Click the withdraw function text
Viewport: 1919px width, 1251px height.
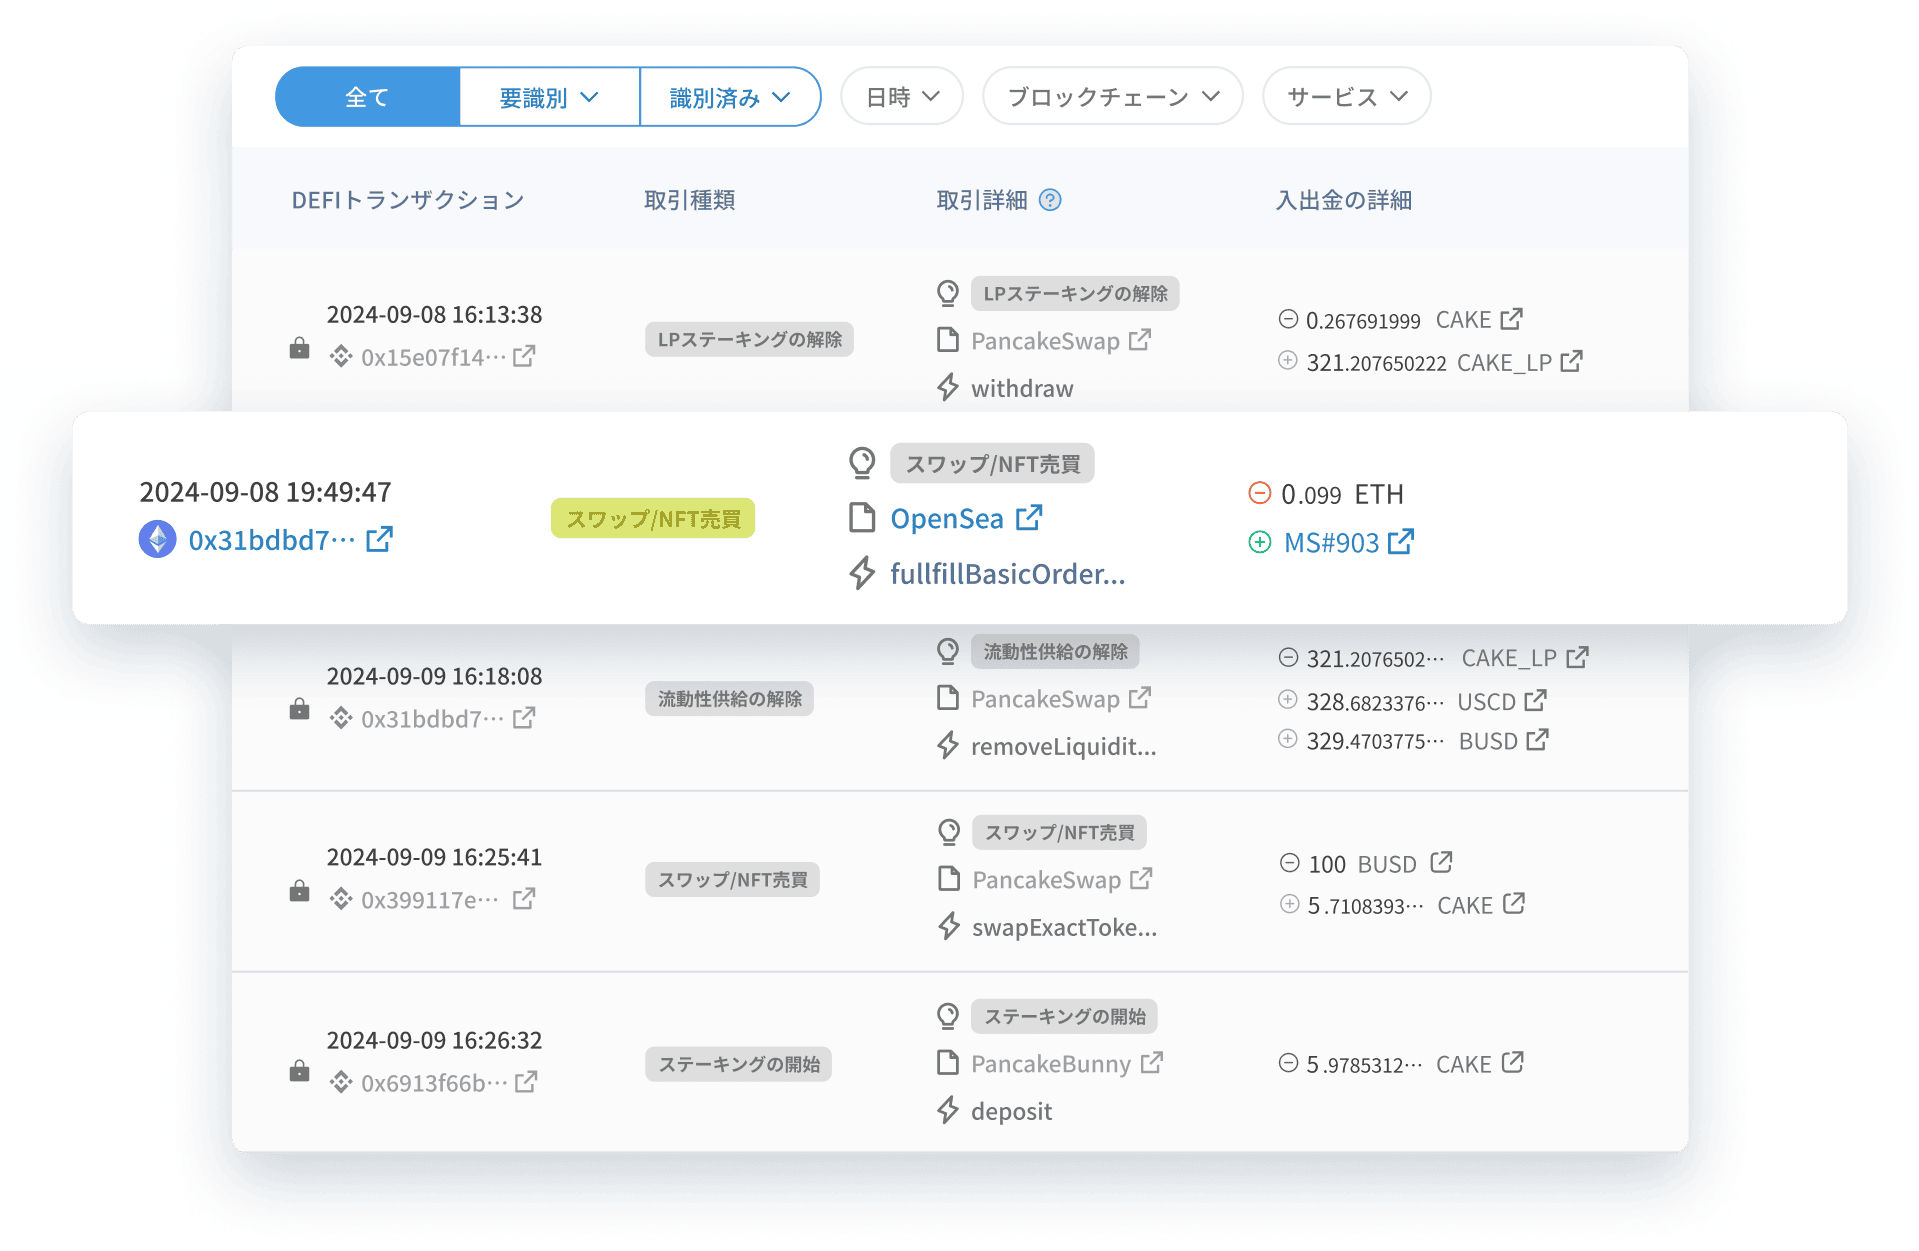1022,388
